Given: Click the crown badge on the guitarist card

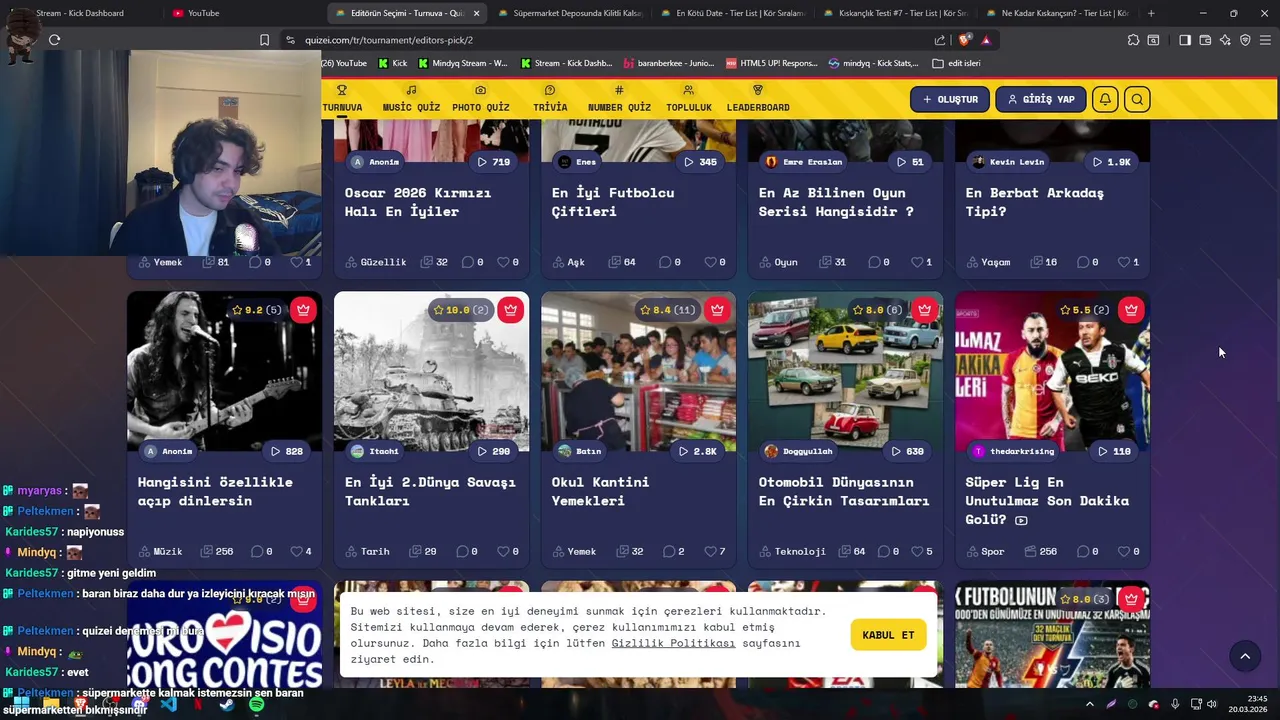Looking at the screenshot, I should click(x=303, y=310).
